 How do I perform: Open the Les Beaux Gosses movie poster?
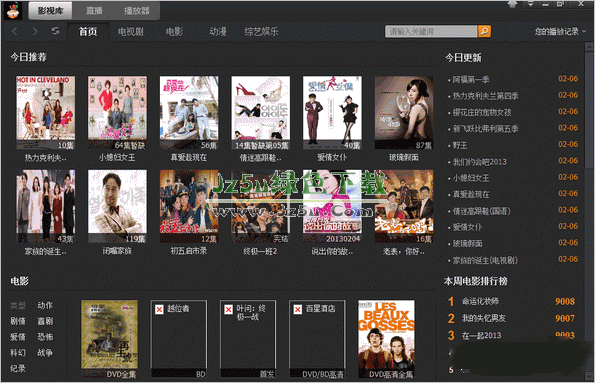pos(386,339)
